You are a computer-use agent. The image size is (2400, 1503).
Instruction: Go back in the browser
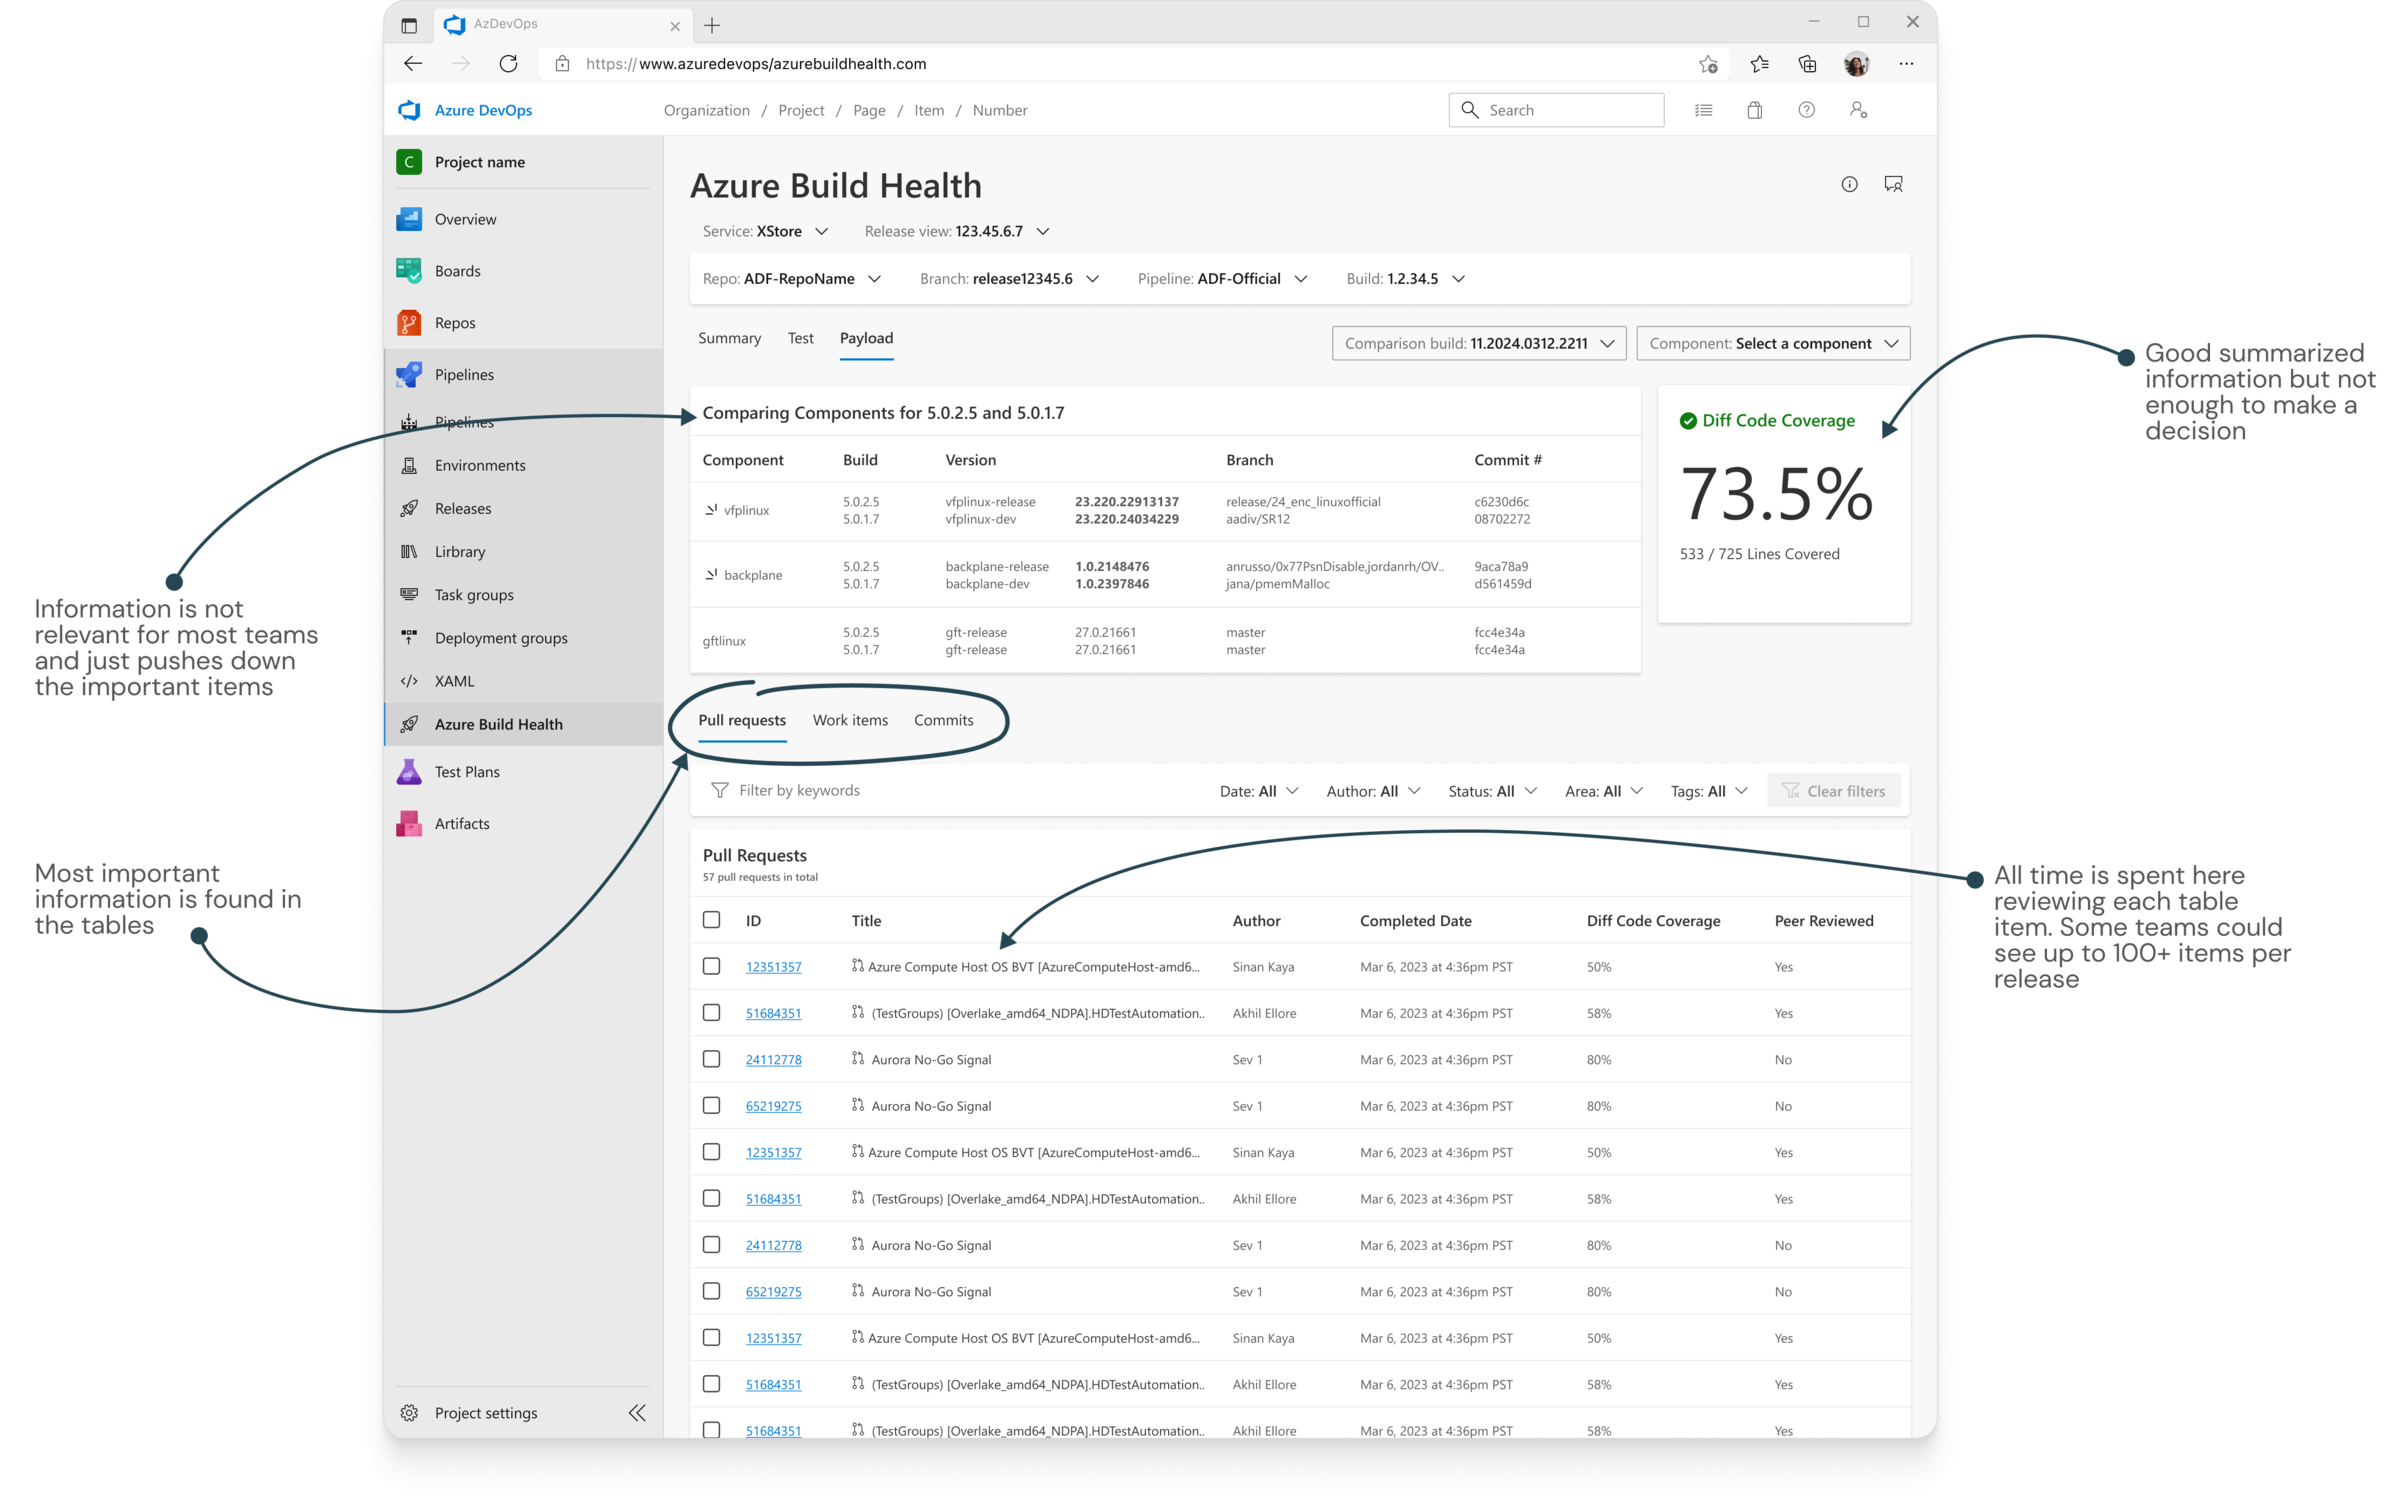413,63
